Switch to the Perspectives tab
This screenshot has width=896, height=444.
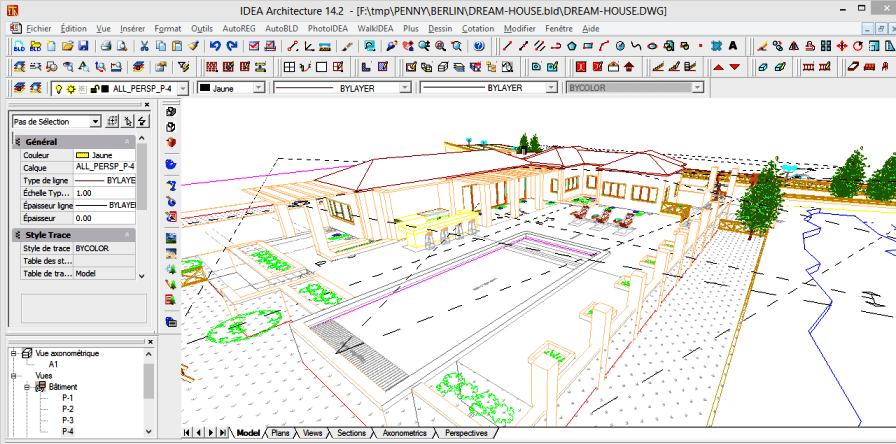coord(466,433)
